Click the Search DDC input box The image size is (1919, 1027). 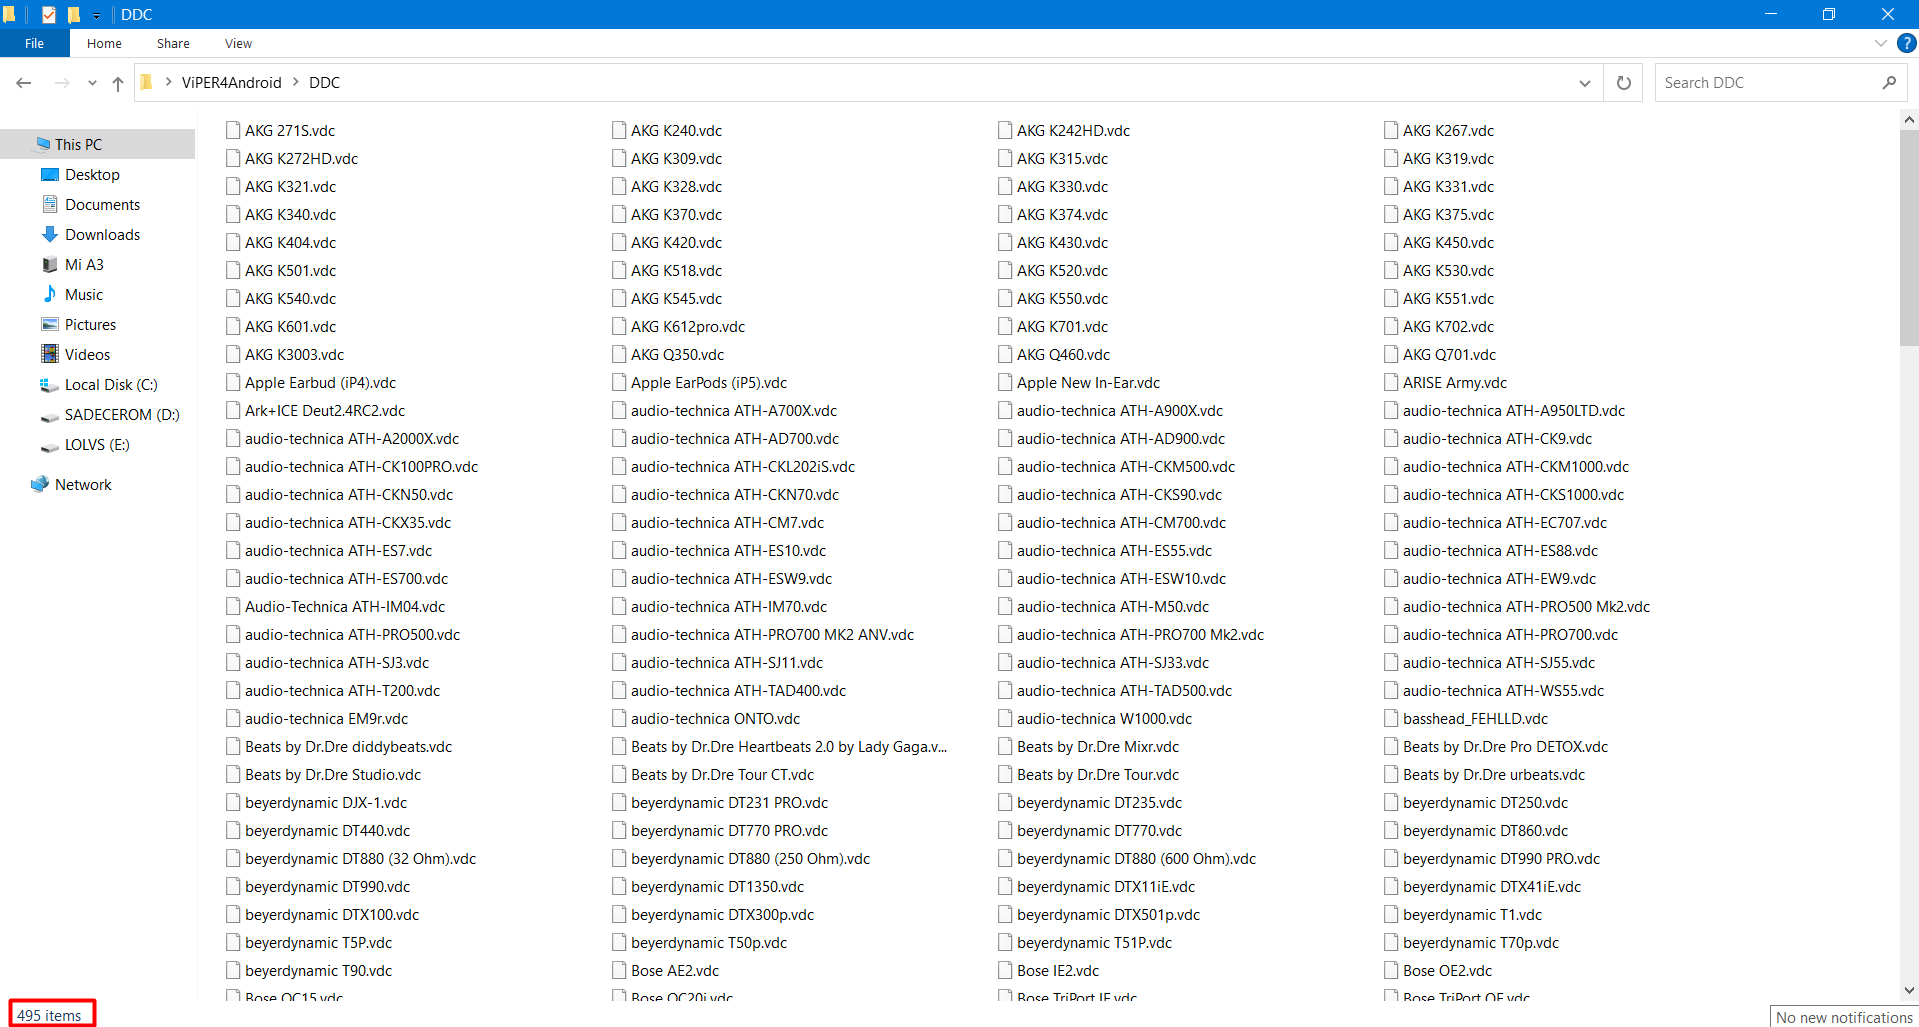coord(1766,83)
